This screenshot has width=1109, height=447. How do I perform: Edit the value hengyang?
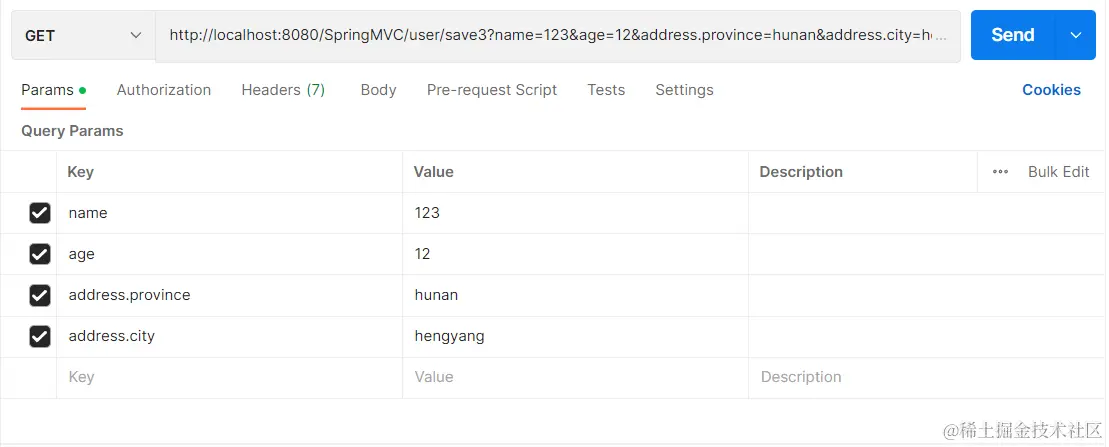(450, 336)
